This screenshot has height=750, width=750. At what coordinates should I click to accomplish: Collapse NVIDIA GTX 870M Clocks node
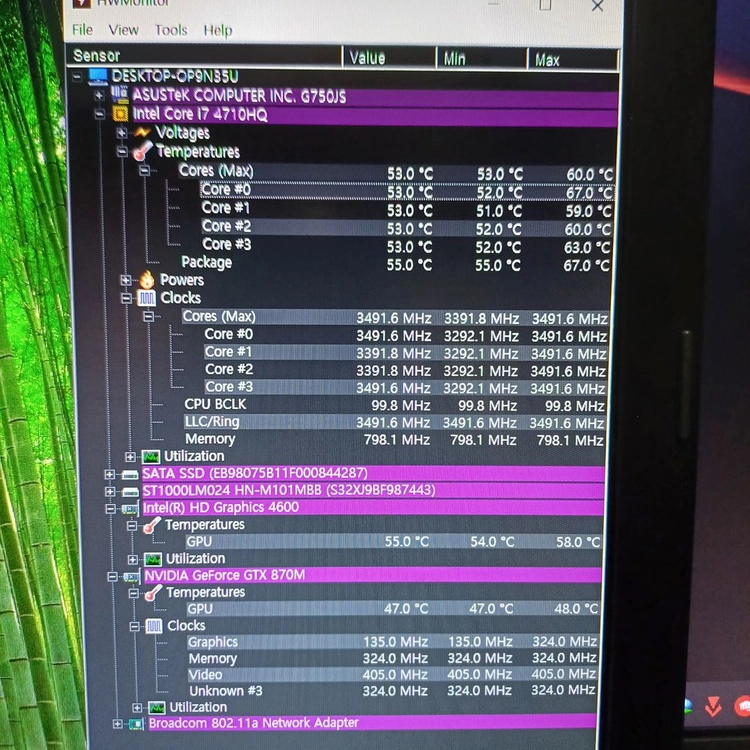(x=134, y=626)
